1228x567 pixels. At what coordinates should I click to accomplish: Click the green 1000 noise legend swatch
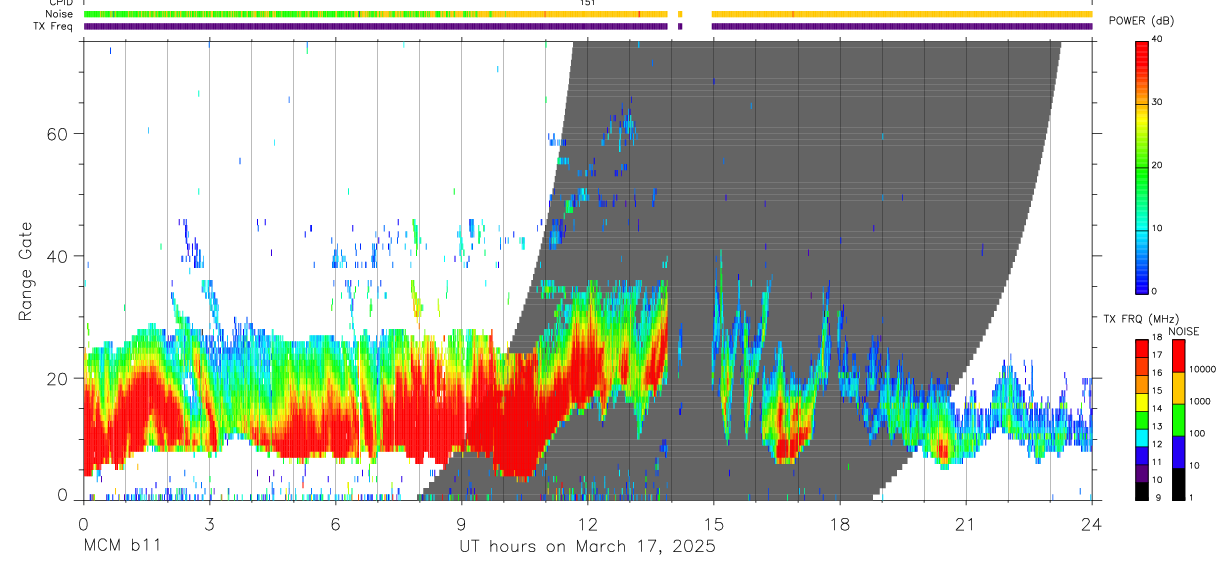[1179, 419]
